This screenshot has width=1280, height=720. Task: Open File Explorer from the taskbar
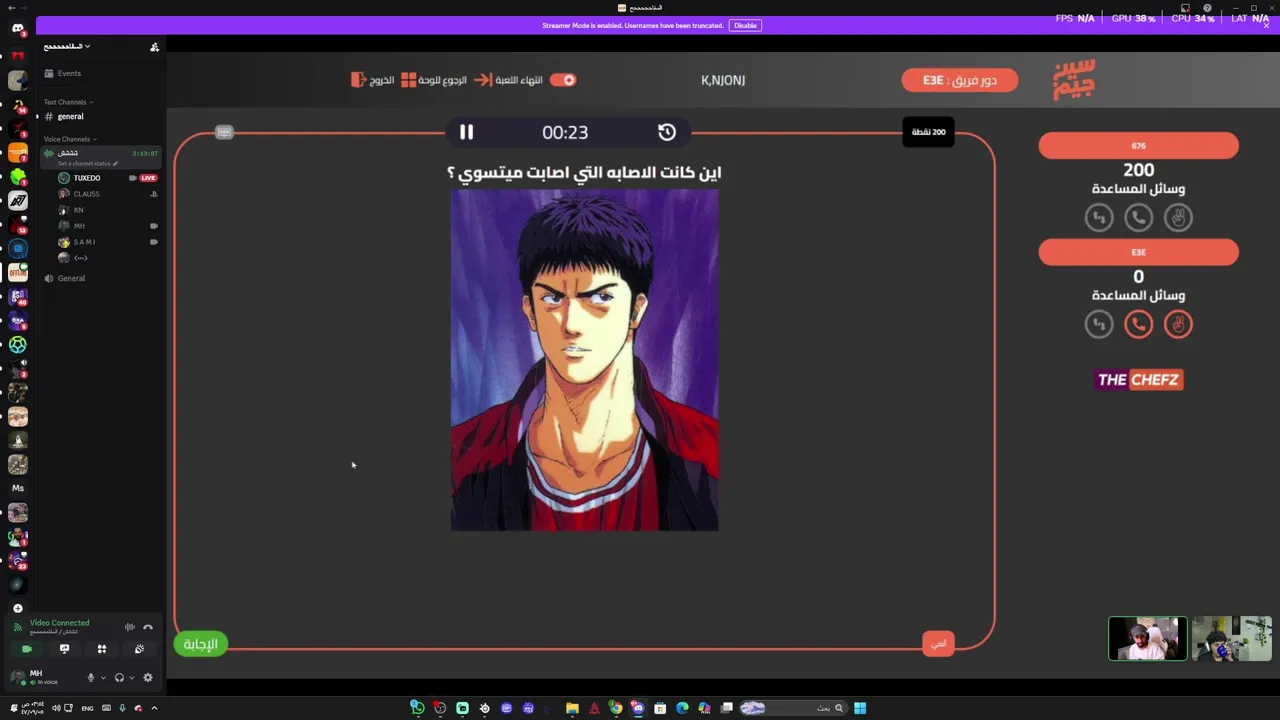tap(572, 708)
